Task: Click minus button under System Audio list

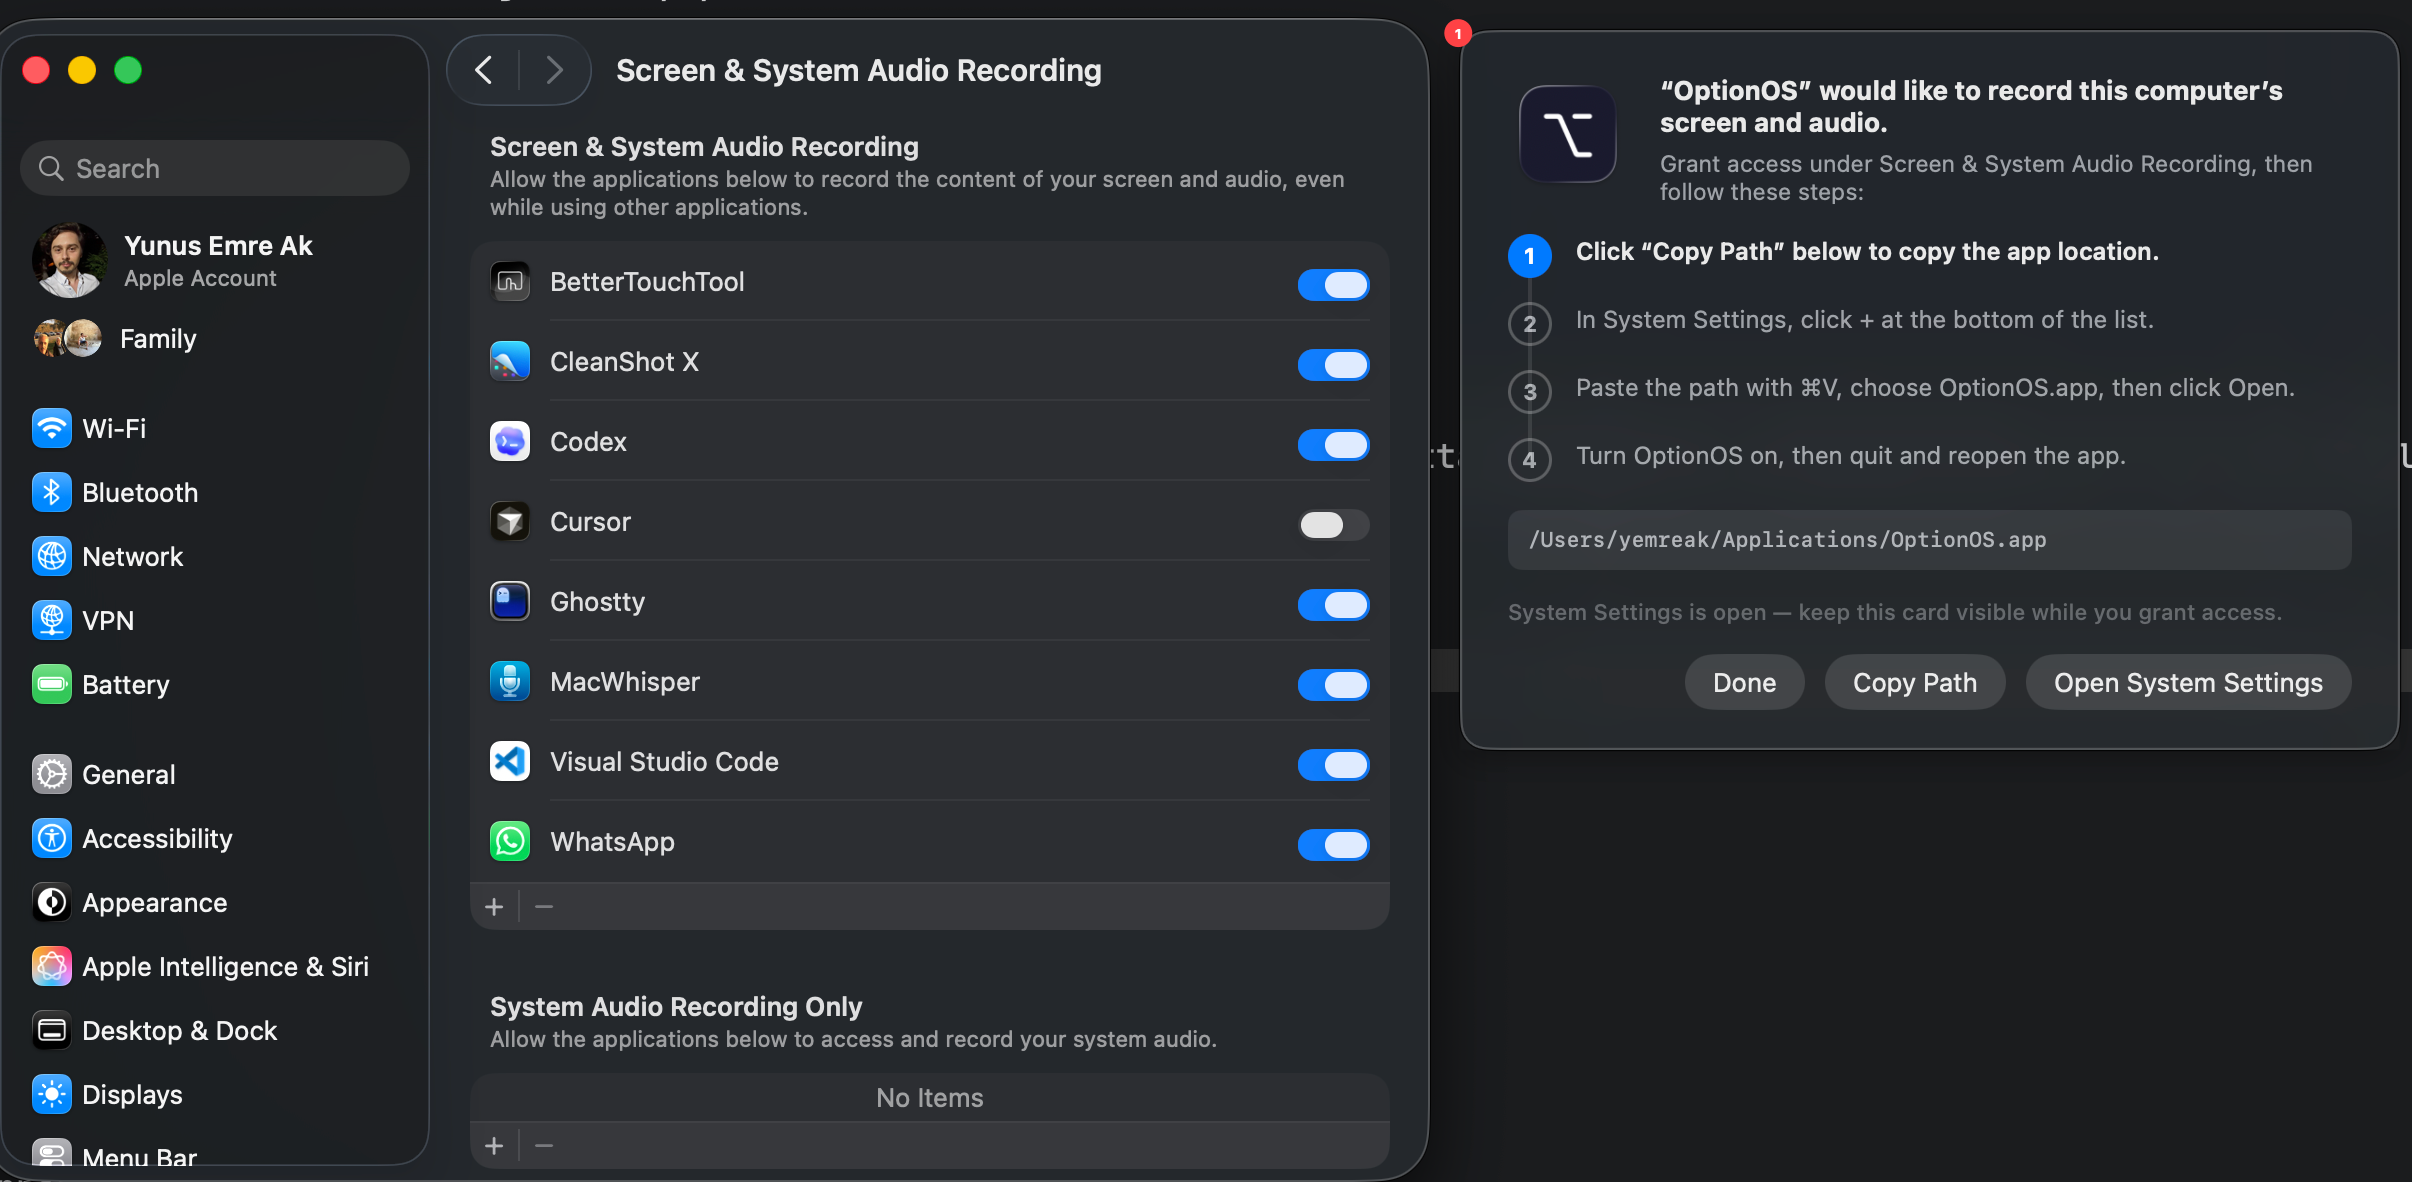Action: (544, 1146)
